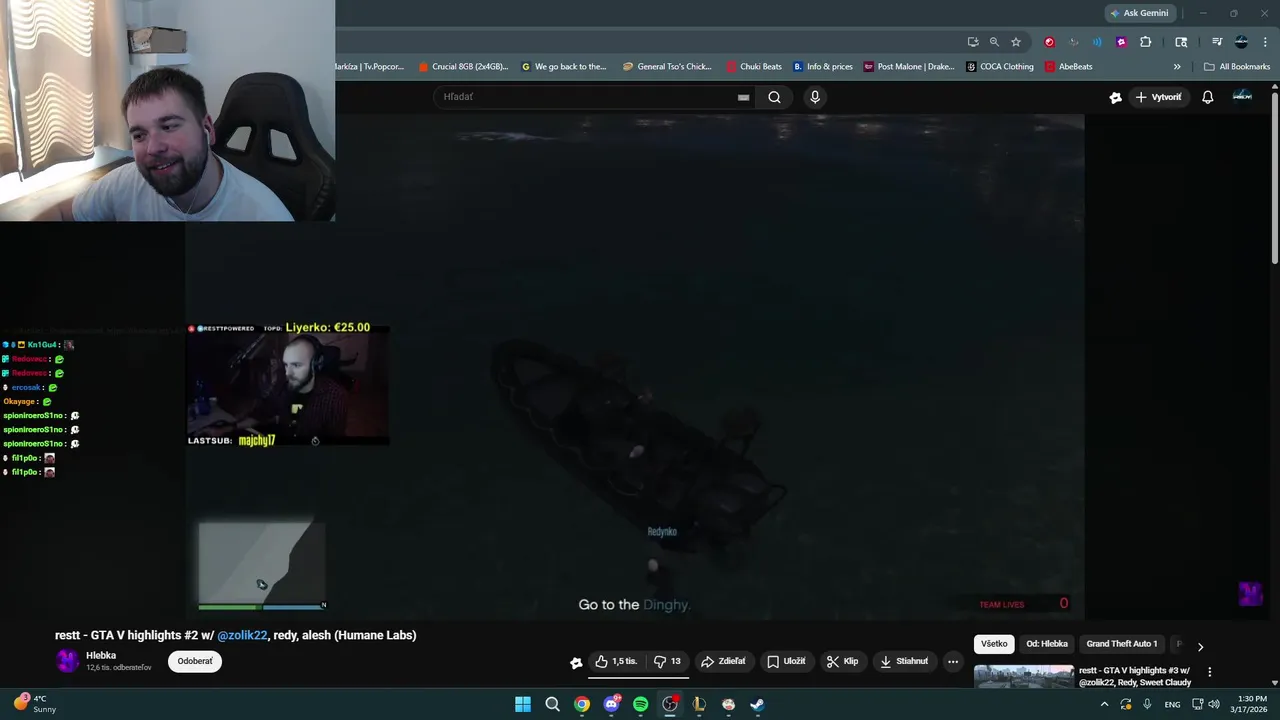Image resolution: width=1280 pixels, height=720 pixels.
Task: Click the Hlebka channel avatar
Action: pyautogui.click(x=67, y=661)
